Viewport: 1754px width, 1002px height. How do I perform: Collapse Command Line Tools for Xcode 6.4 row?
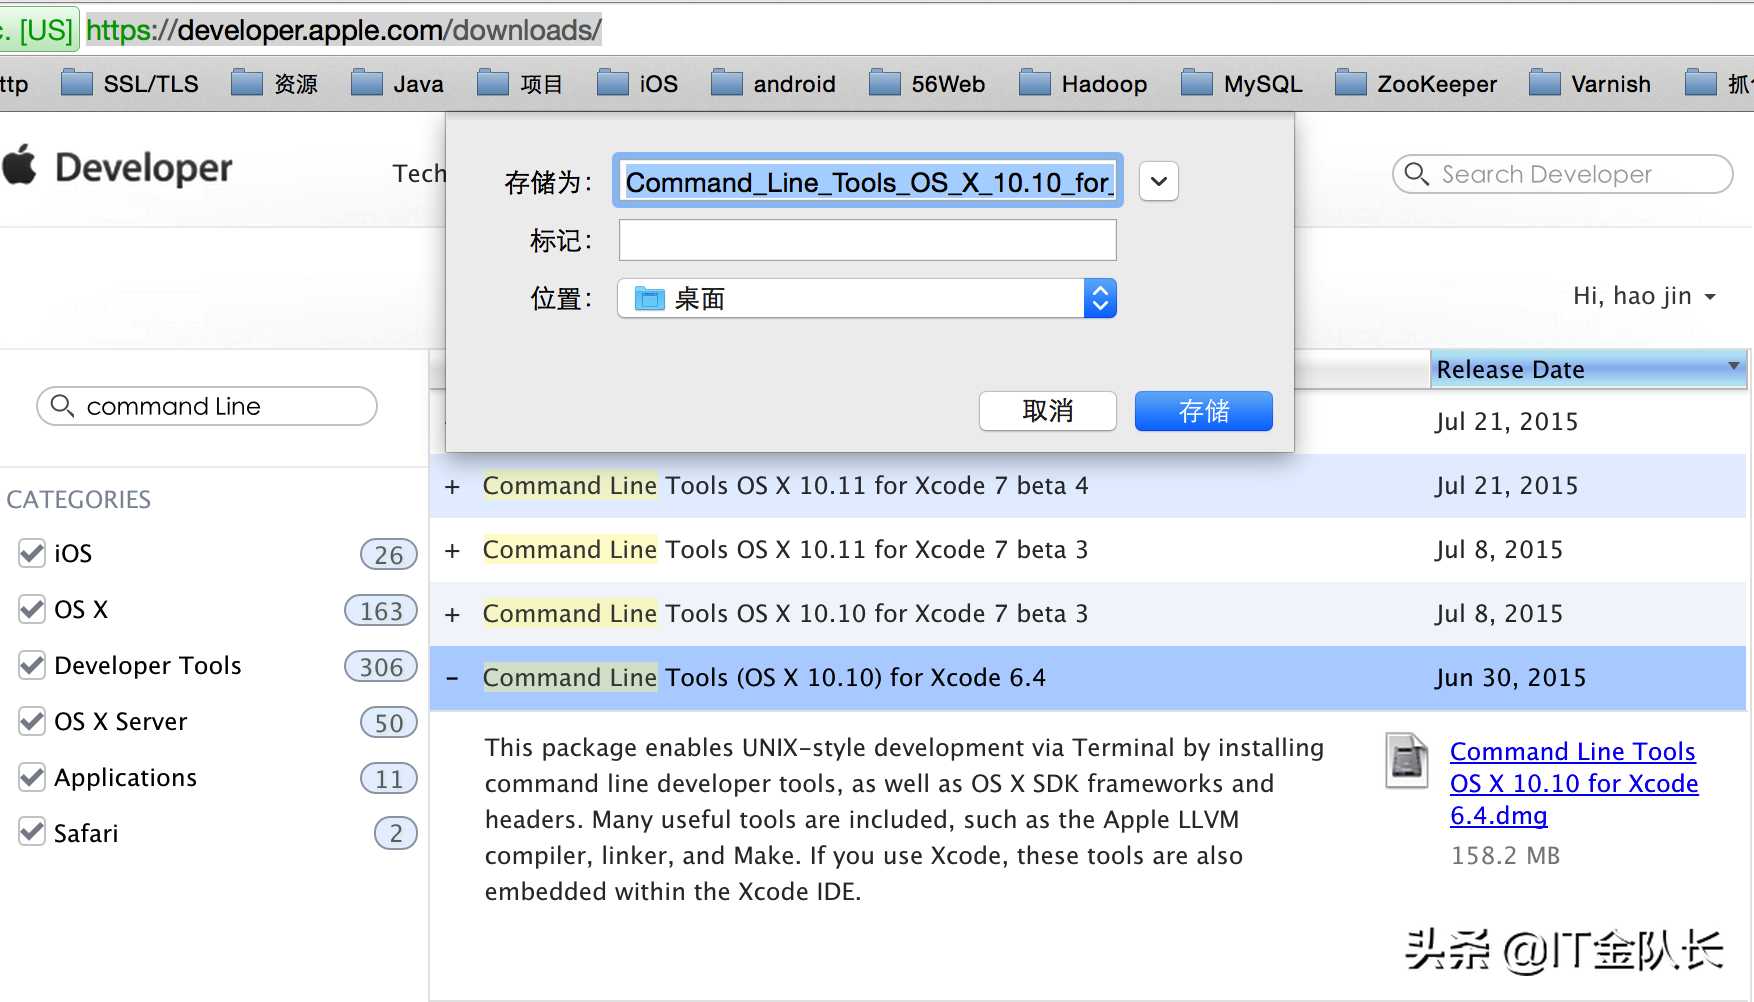pyautogui.click(x=452, y=678)
